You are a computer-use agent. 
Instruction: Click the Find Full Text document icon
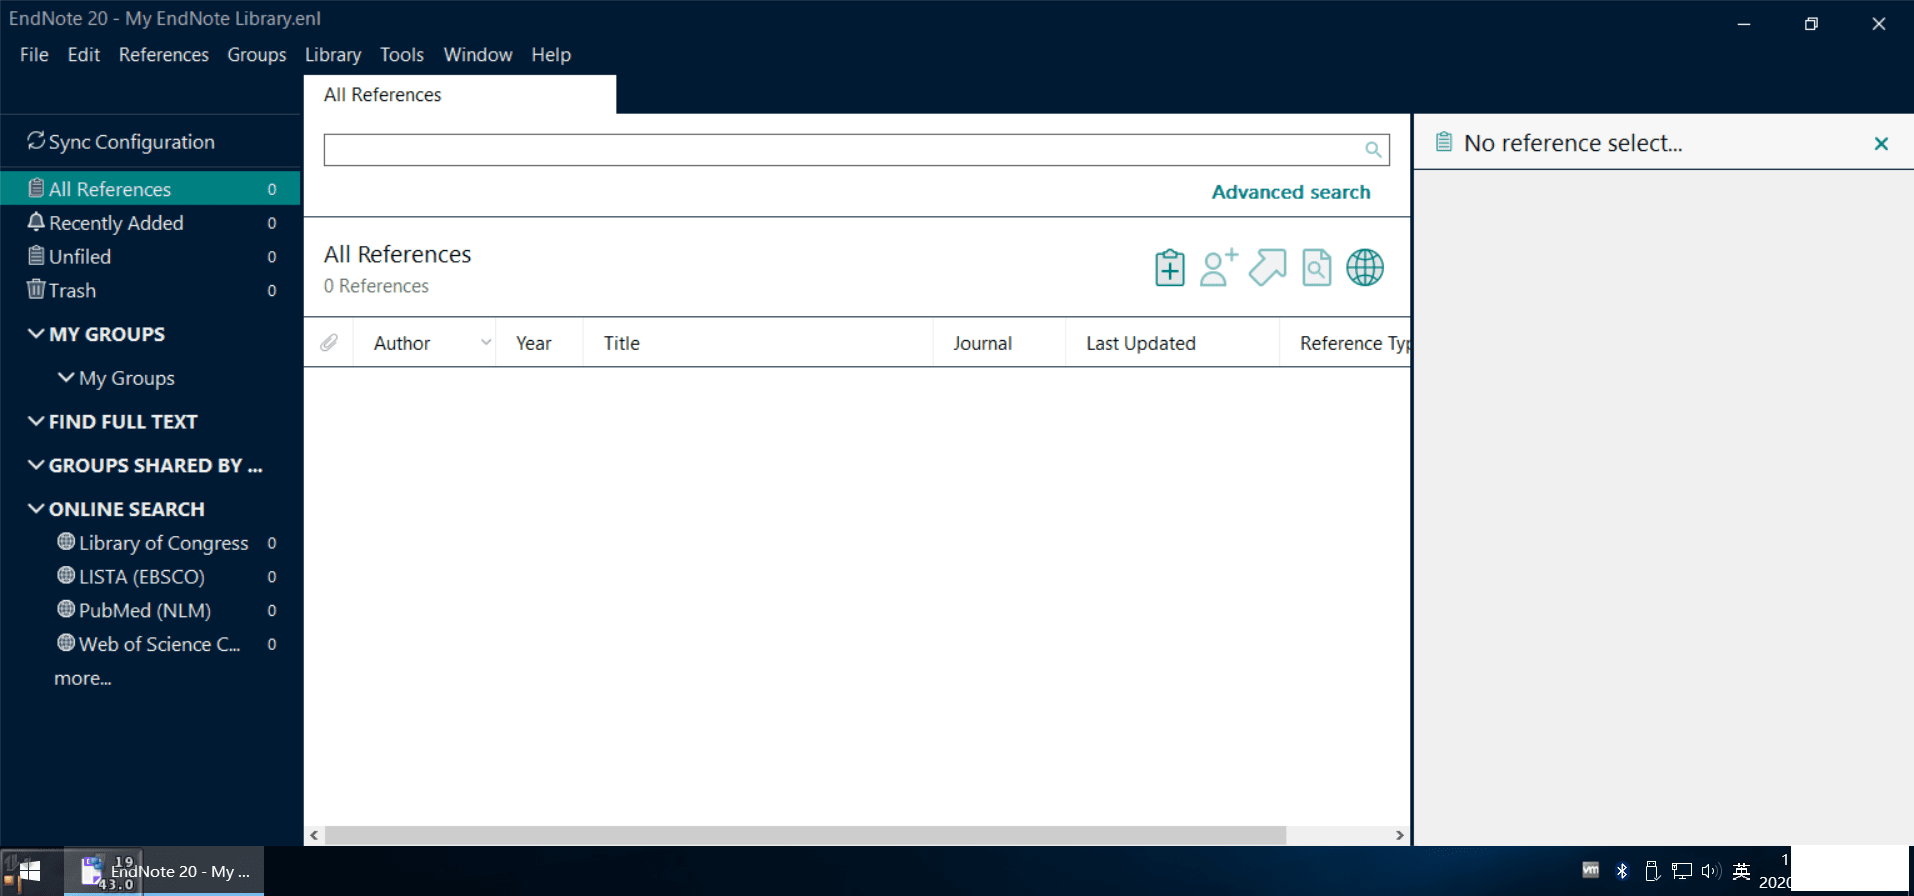1316,268
